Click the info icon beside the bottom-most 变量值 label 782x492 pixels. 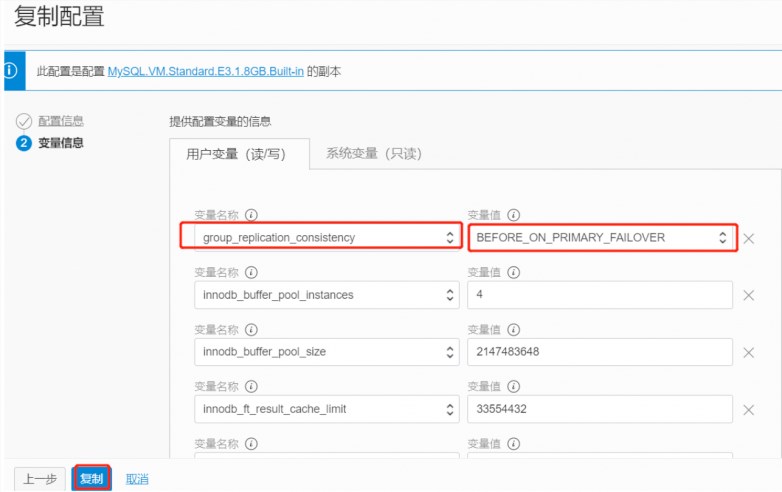tap(514, 444)
